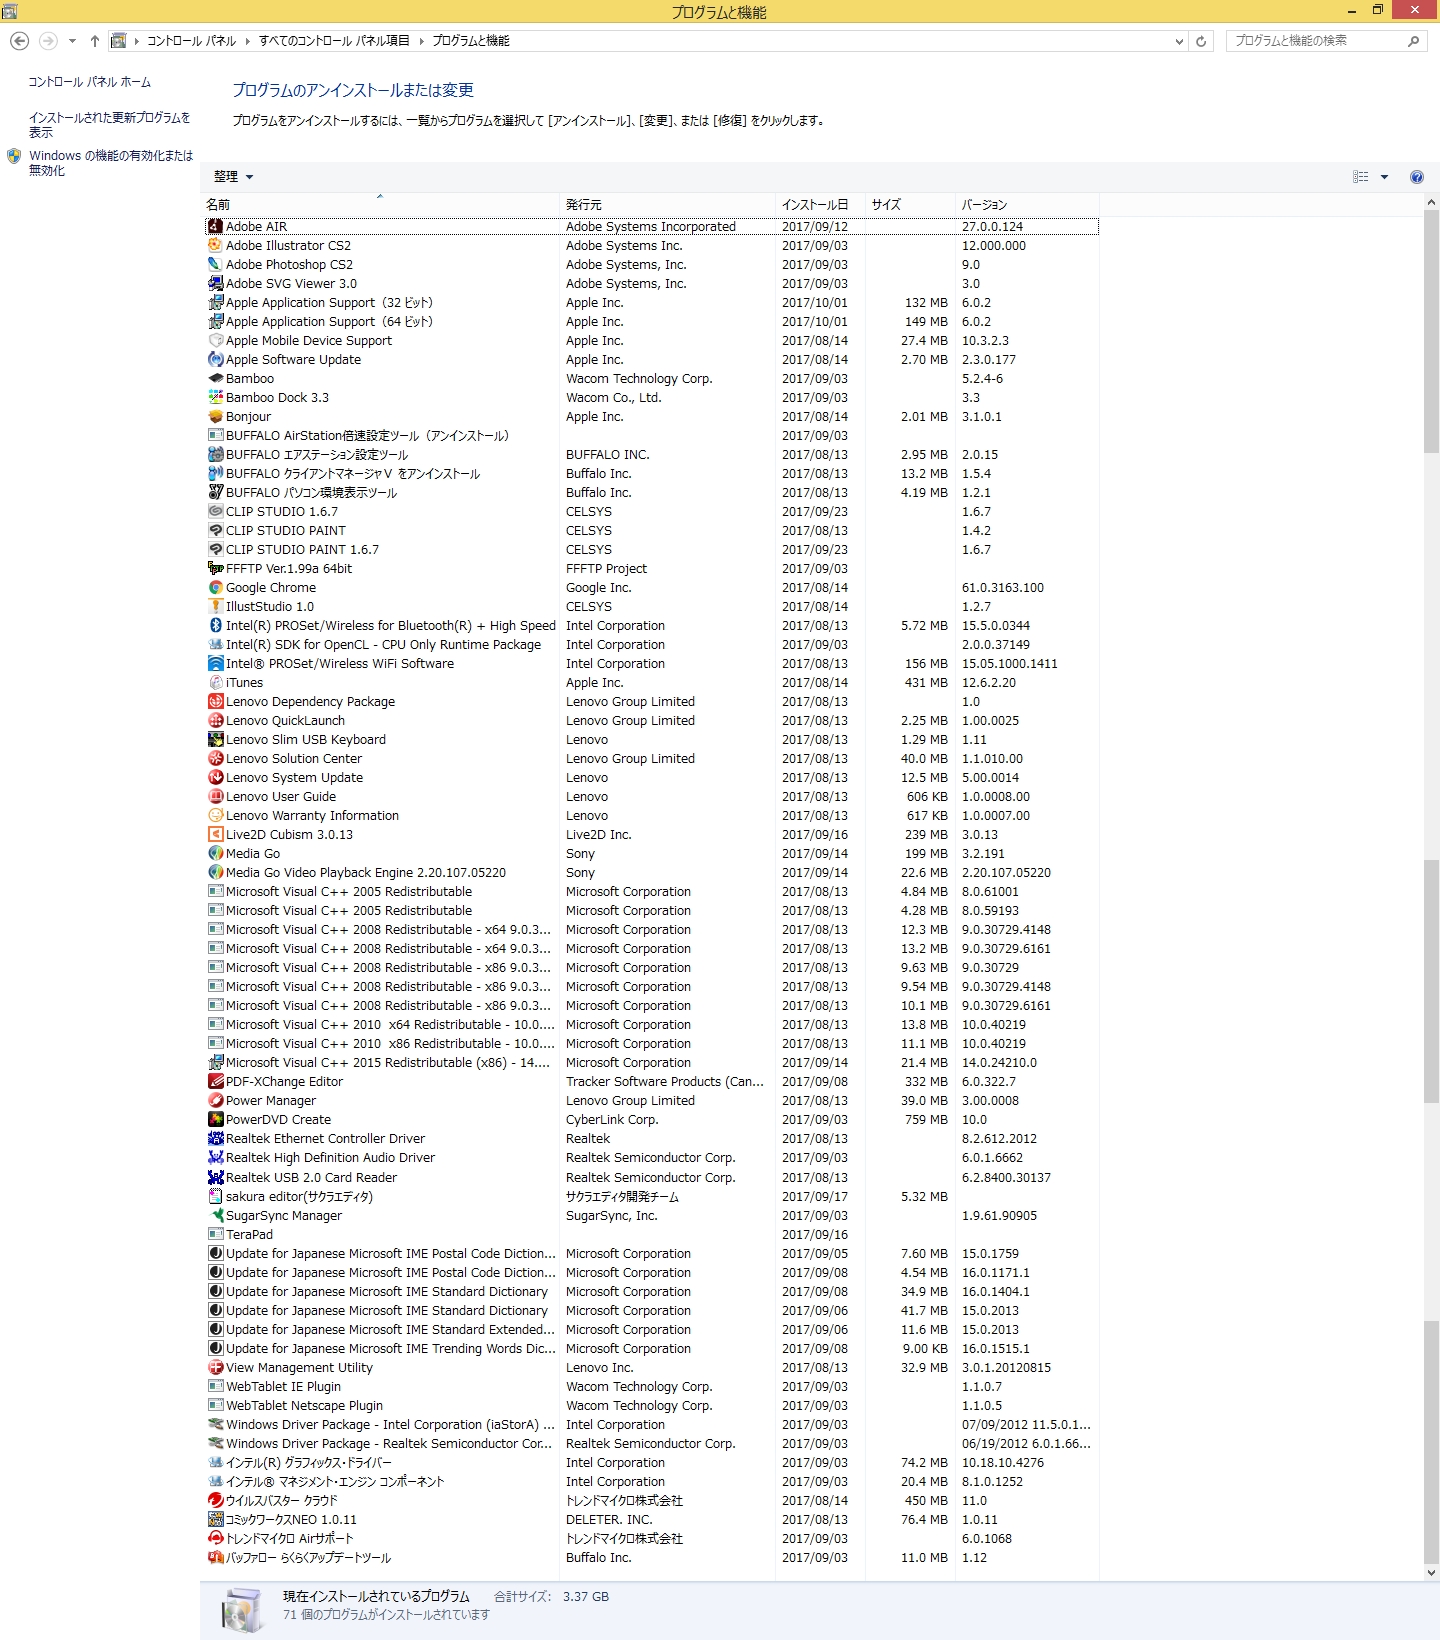Expand the view options dropdown arrow
Image resolution: width=1440 pixels, height=1640 pixels.
pos(1384,177)
